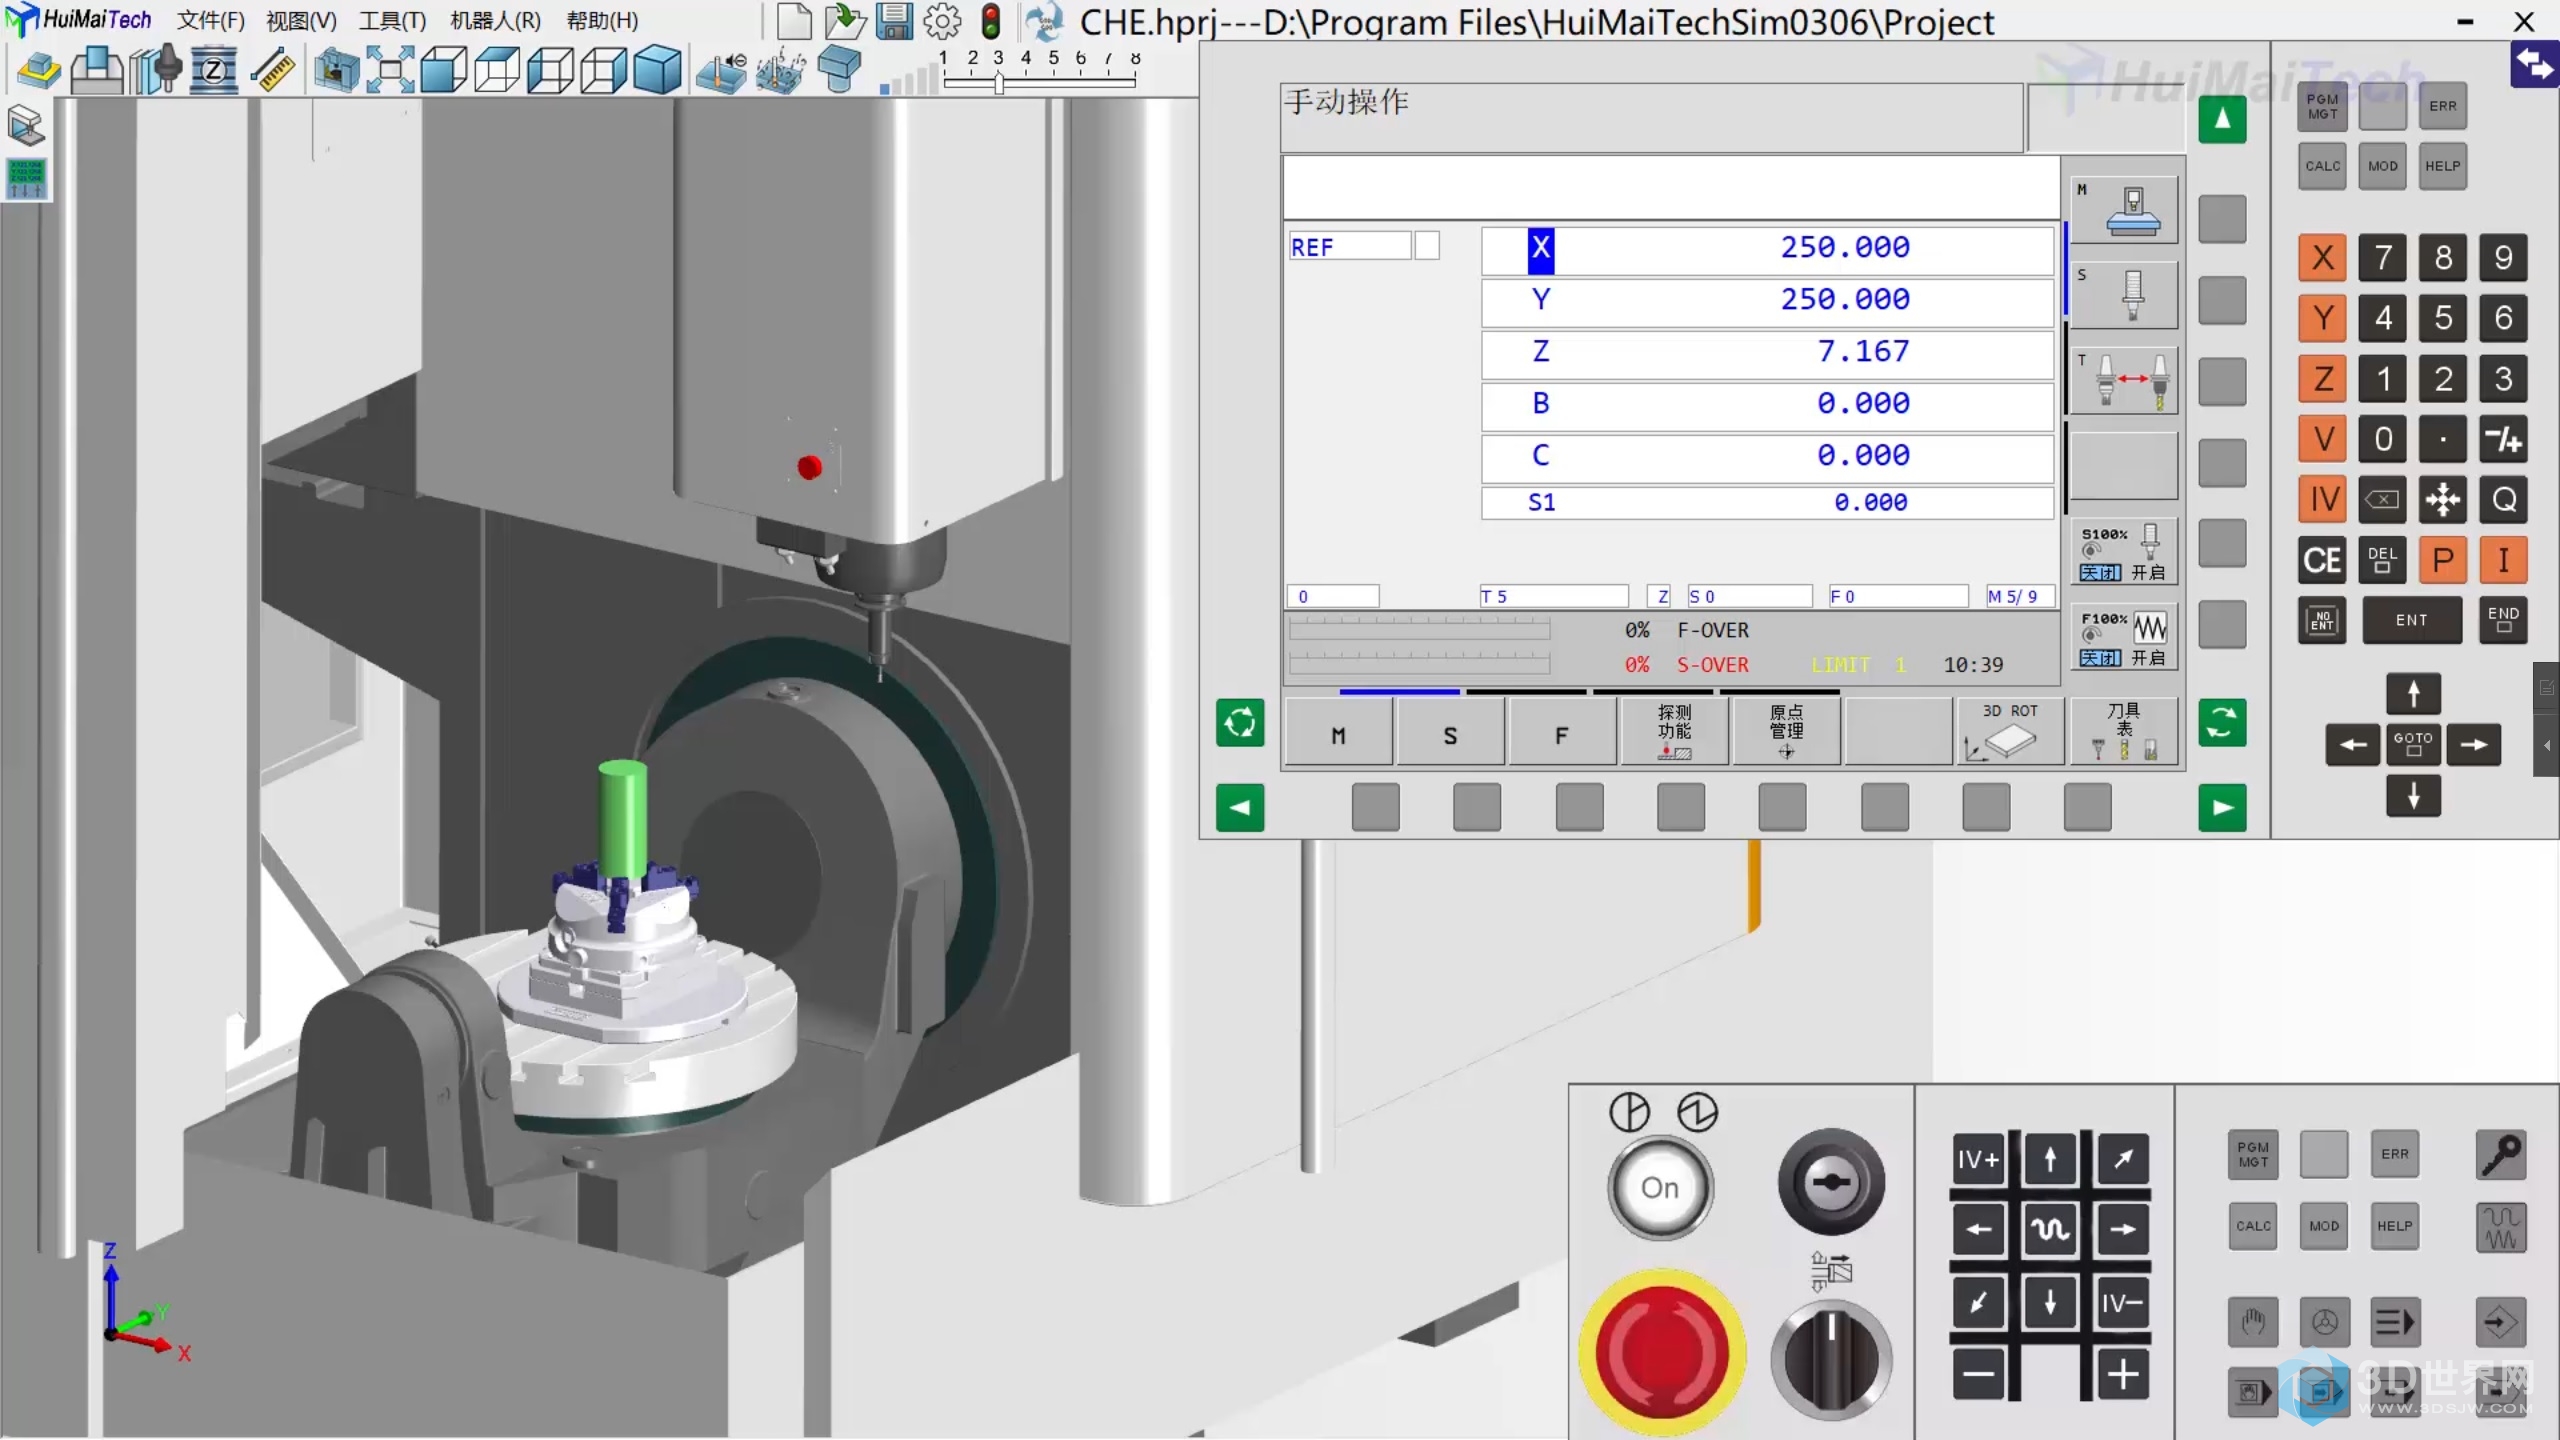The height and width of the screenshot is (1440, 2560).
Task: Click the workpiece stock block icon
Action: tap(39, 71)
